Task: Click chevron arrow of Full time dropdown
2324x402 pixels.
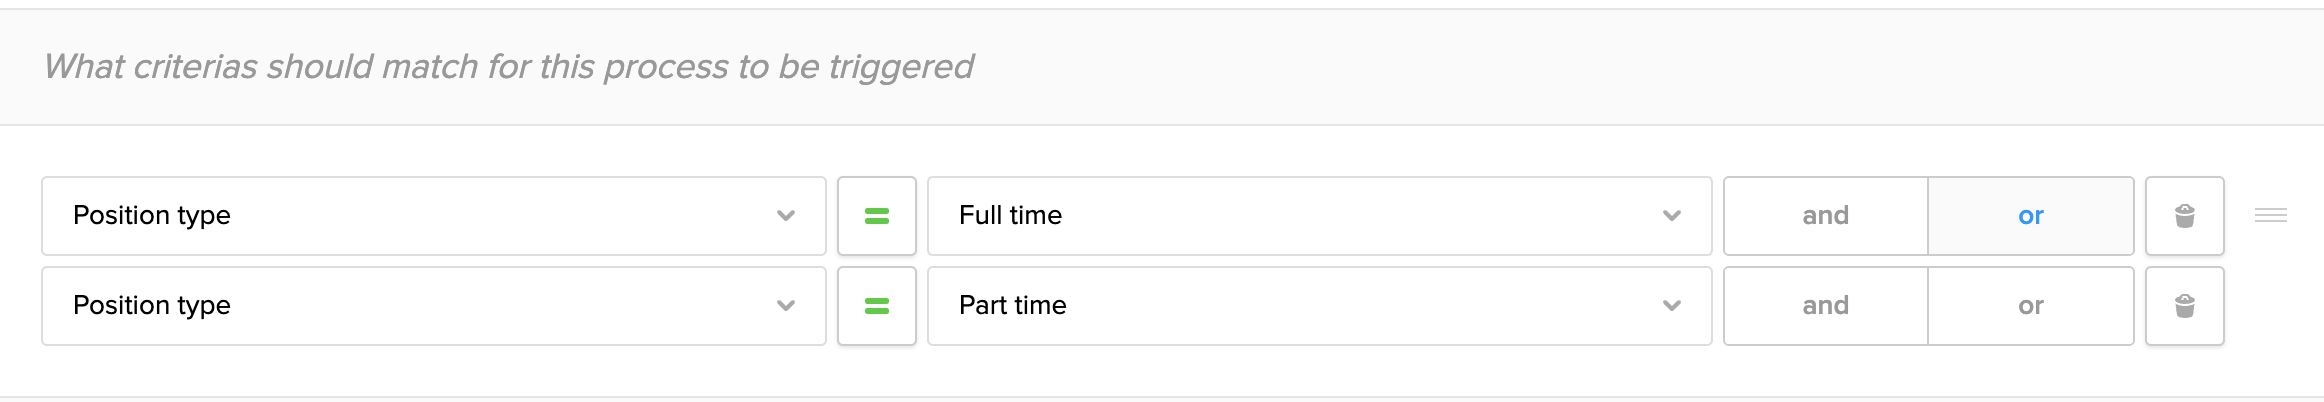Action: 1671,216
